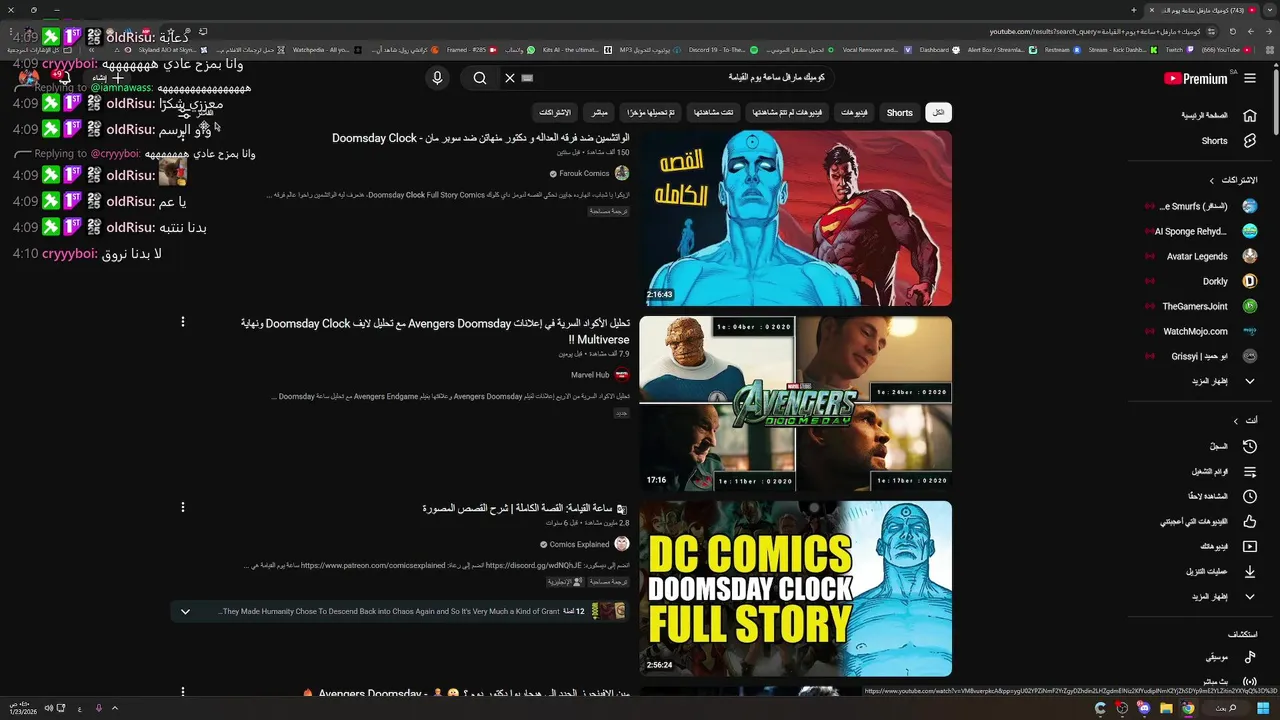Open Avatar Legends channel

[x=1200, y=256]
